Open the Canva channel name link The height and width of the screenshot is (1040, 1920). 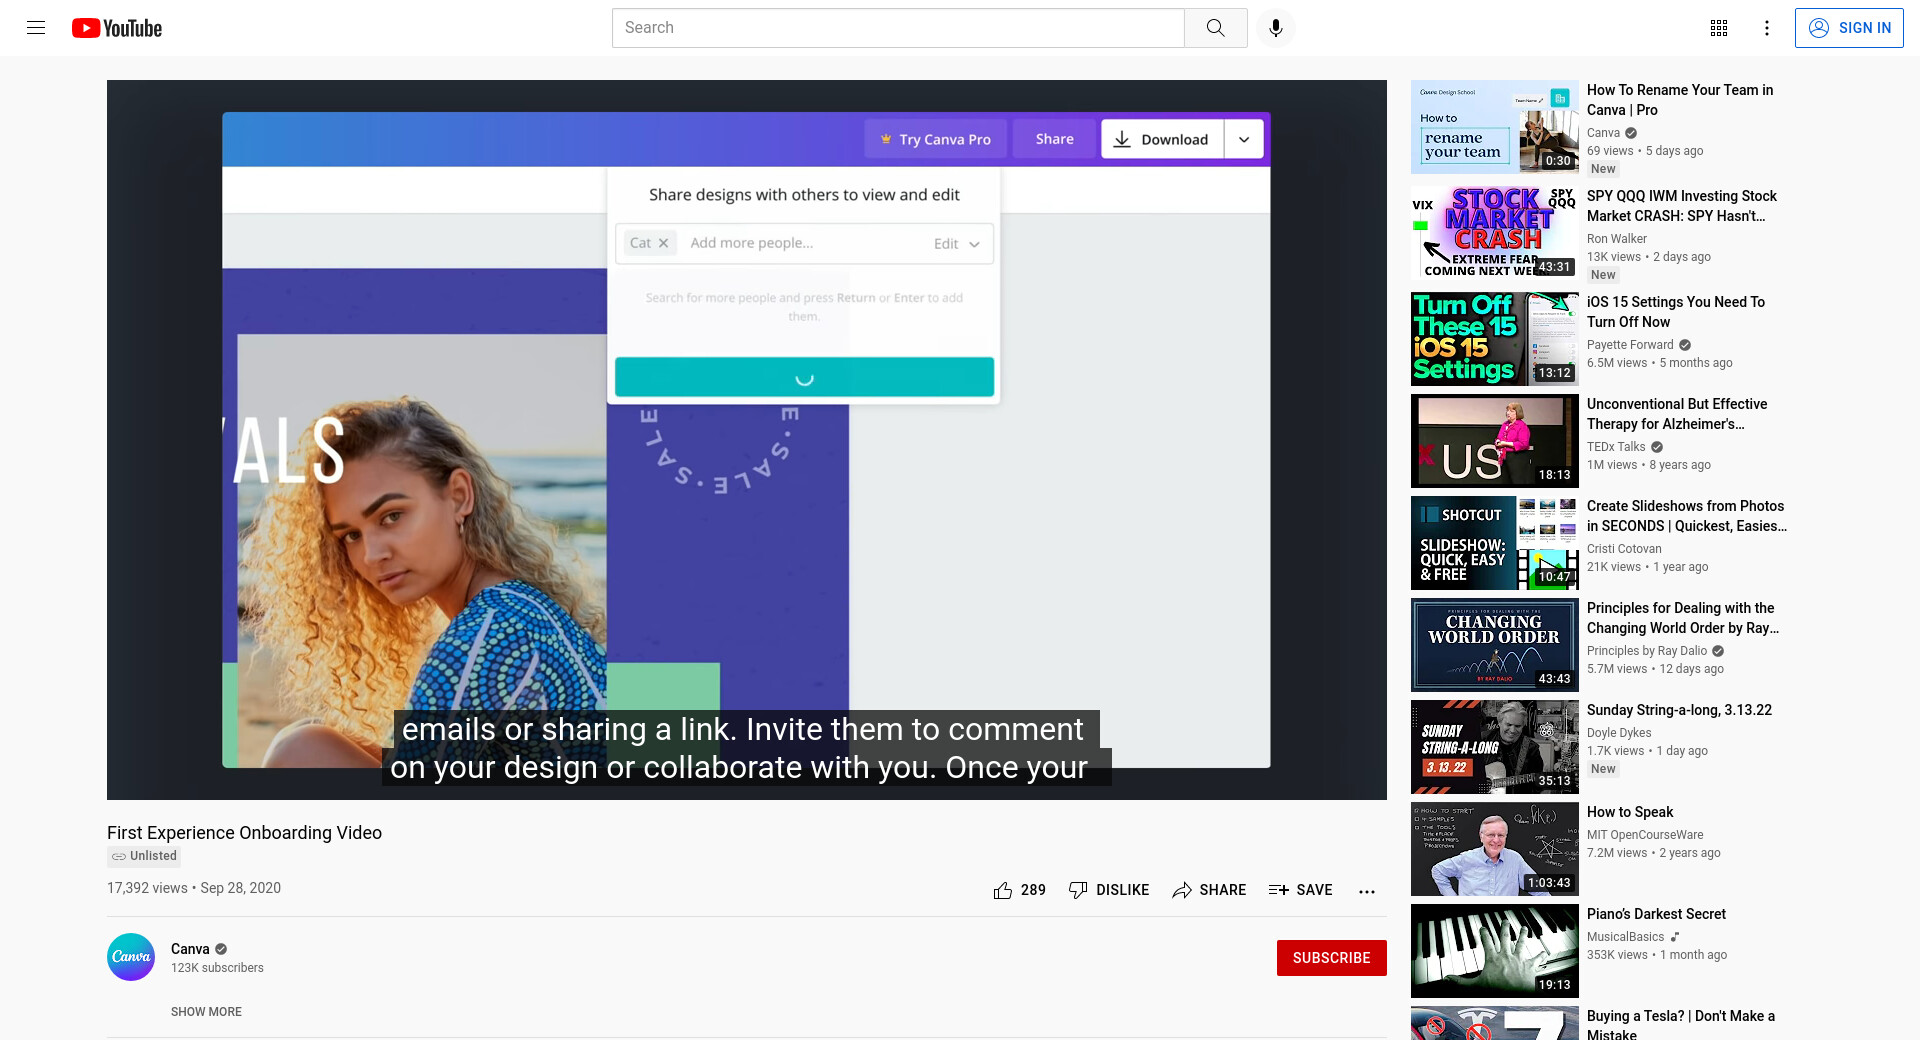point(190,949)
